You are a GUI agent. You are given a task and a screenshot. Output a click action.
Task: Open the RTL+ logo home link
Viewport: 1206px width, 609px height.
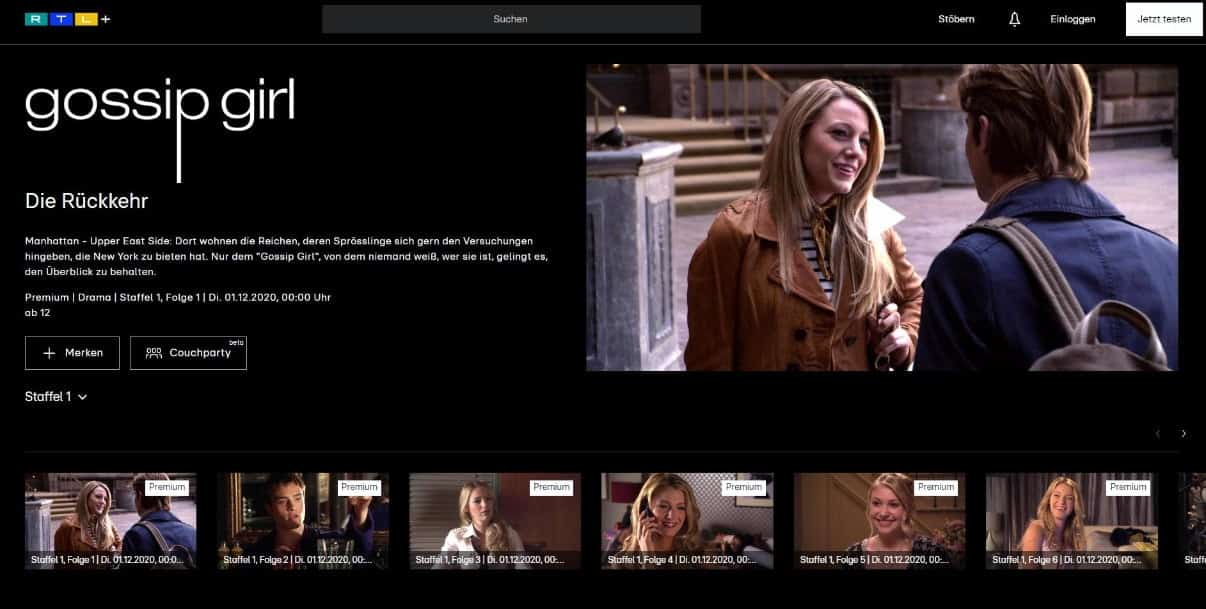pos(68,19)
